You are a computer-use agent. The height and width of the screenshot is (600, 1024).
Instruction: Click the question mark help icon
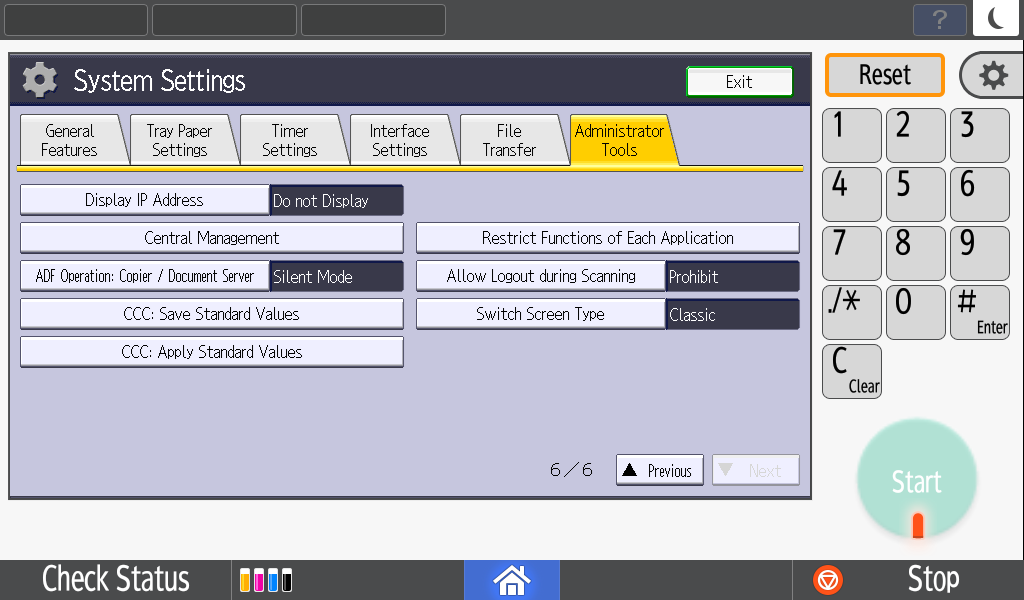click(939, 20)
